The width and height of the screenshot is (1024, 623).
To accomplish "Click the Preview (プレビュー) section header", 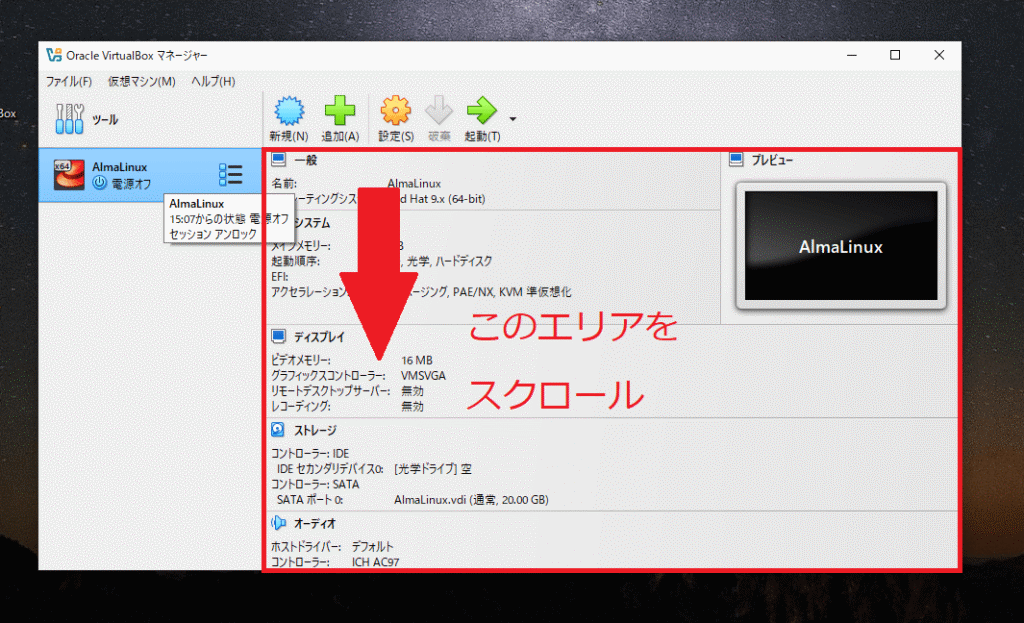I will tap(772, 160).
